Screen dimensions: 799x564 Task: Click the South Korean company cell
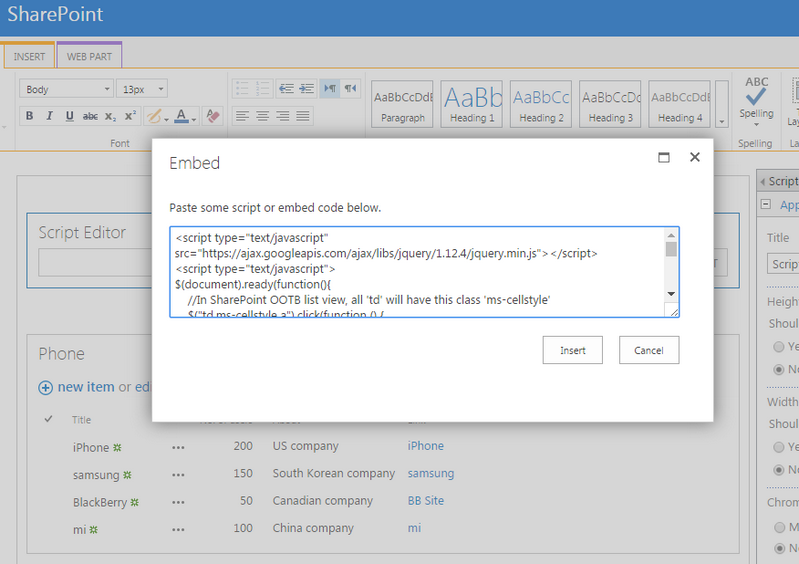(x=334, y=473)
